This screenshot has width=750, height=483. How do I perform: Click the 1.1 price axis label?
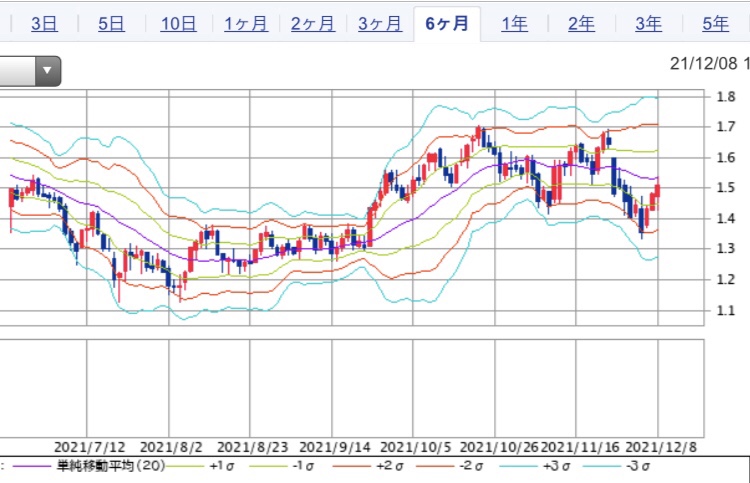click(x=726, y=310)
